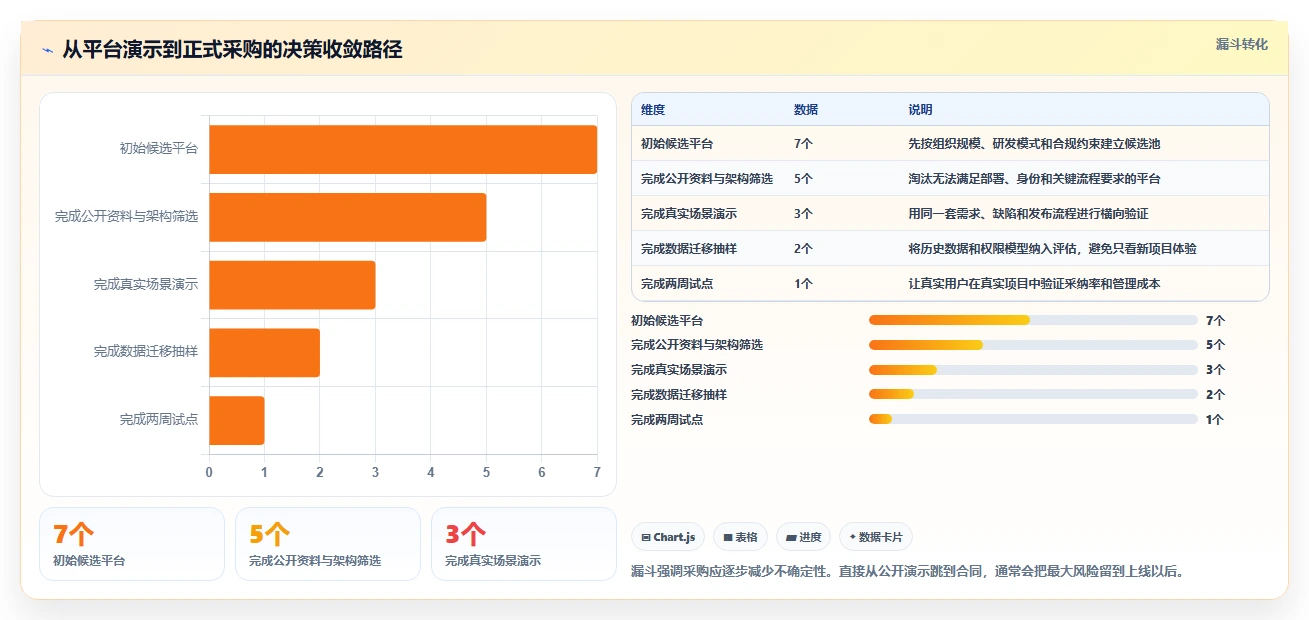Click the 维度 table column header
Image resolution: width=1309 pixels, height=620 pixels.
point(653,110)
